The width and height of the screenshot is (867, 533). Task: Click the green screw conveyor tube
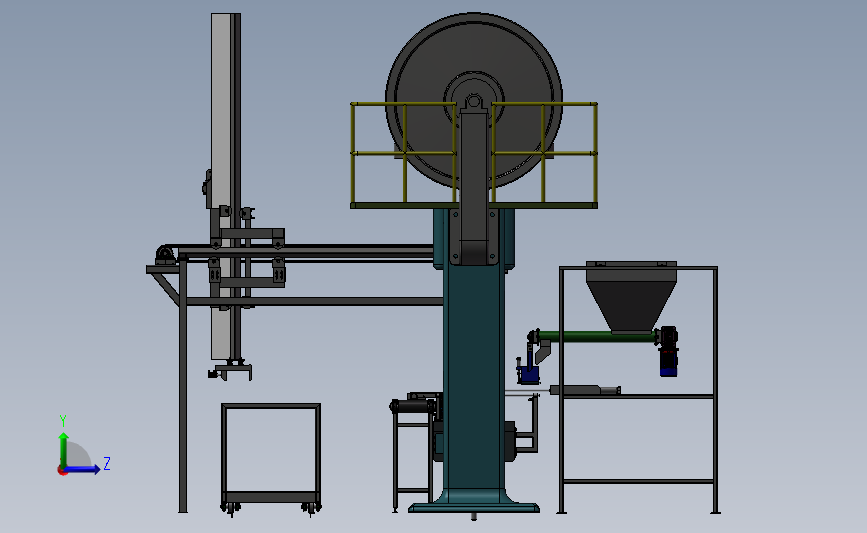pyautogui.click(x=596, y=336)
